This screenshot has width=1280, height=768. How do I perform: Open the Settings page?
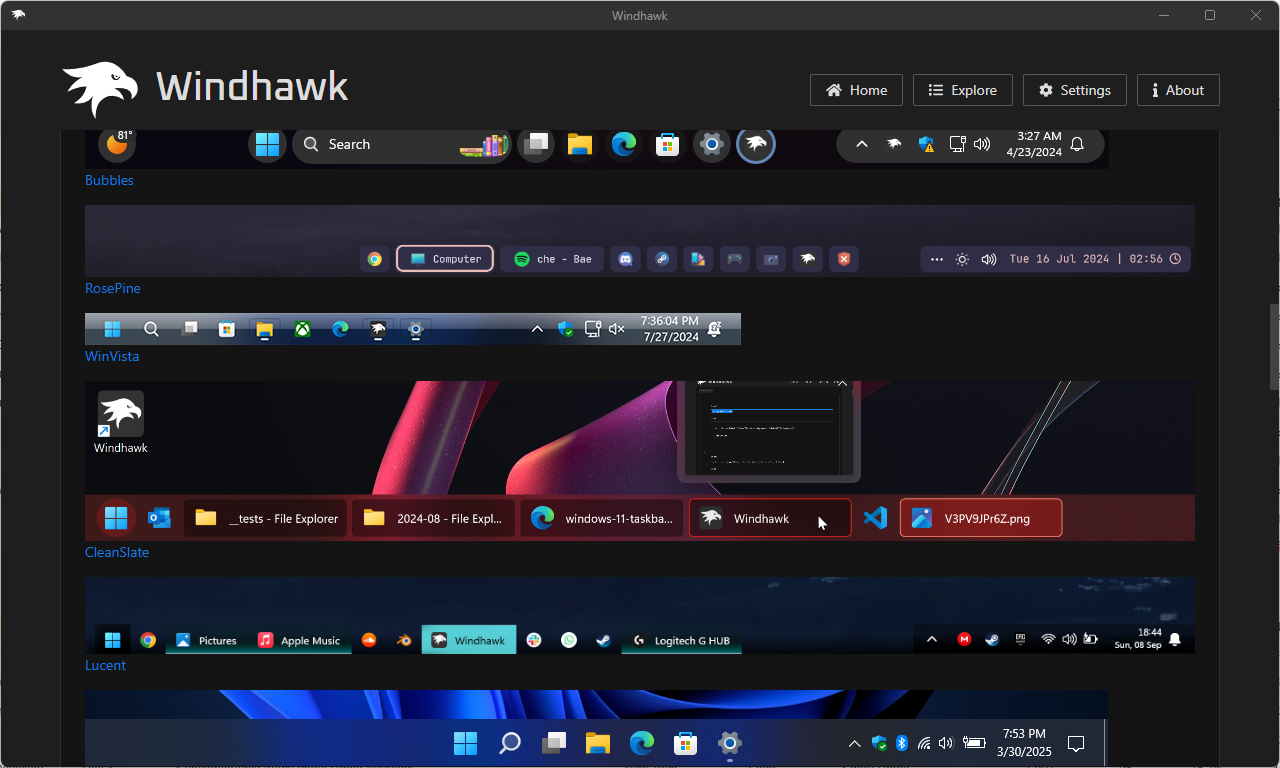point(1074,90)
